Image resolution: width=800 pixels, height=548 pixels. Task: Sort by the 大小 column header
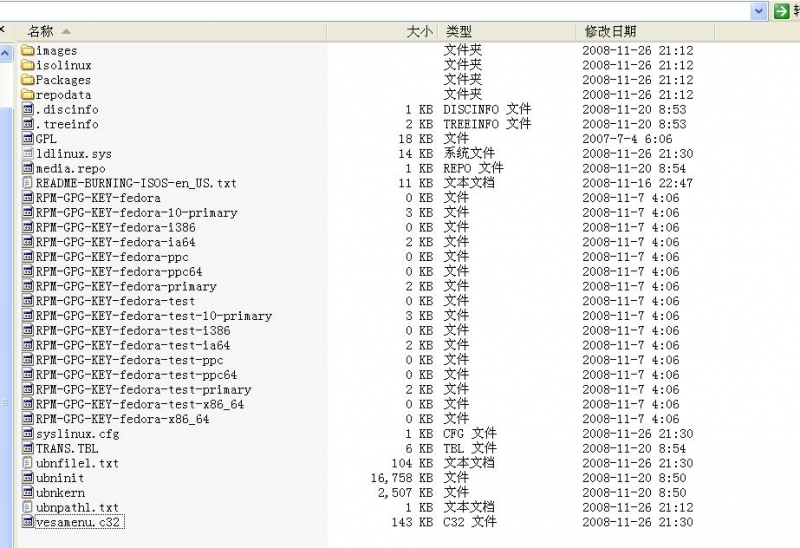point(383,32)
